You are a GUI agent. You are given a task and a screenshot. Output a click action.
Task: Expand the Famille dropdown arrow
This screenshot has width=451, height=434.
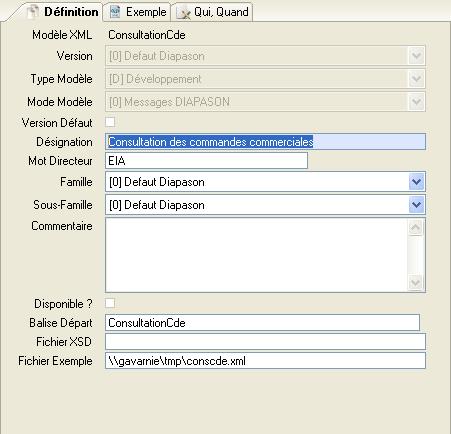click(x=416, y=182)
